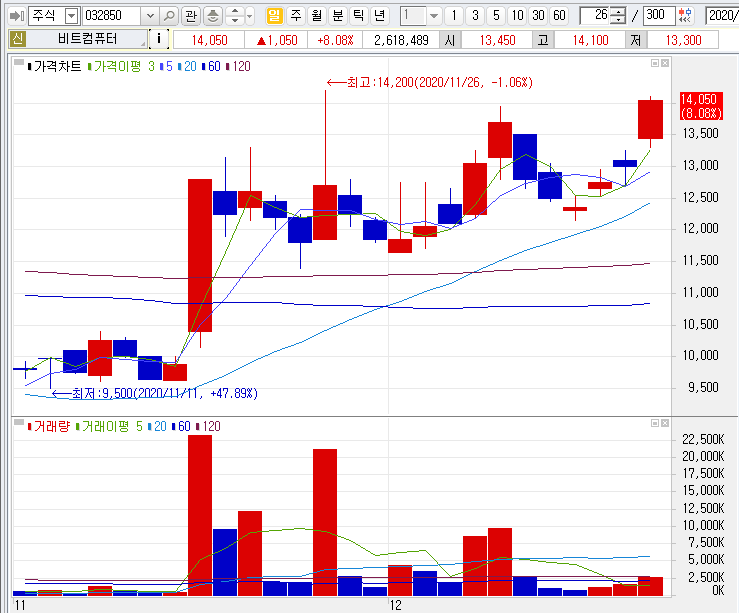The width and height of the screenshot is (739, 613).
Task: Click the low price 13,300
Action: (683, 40)
